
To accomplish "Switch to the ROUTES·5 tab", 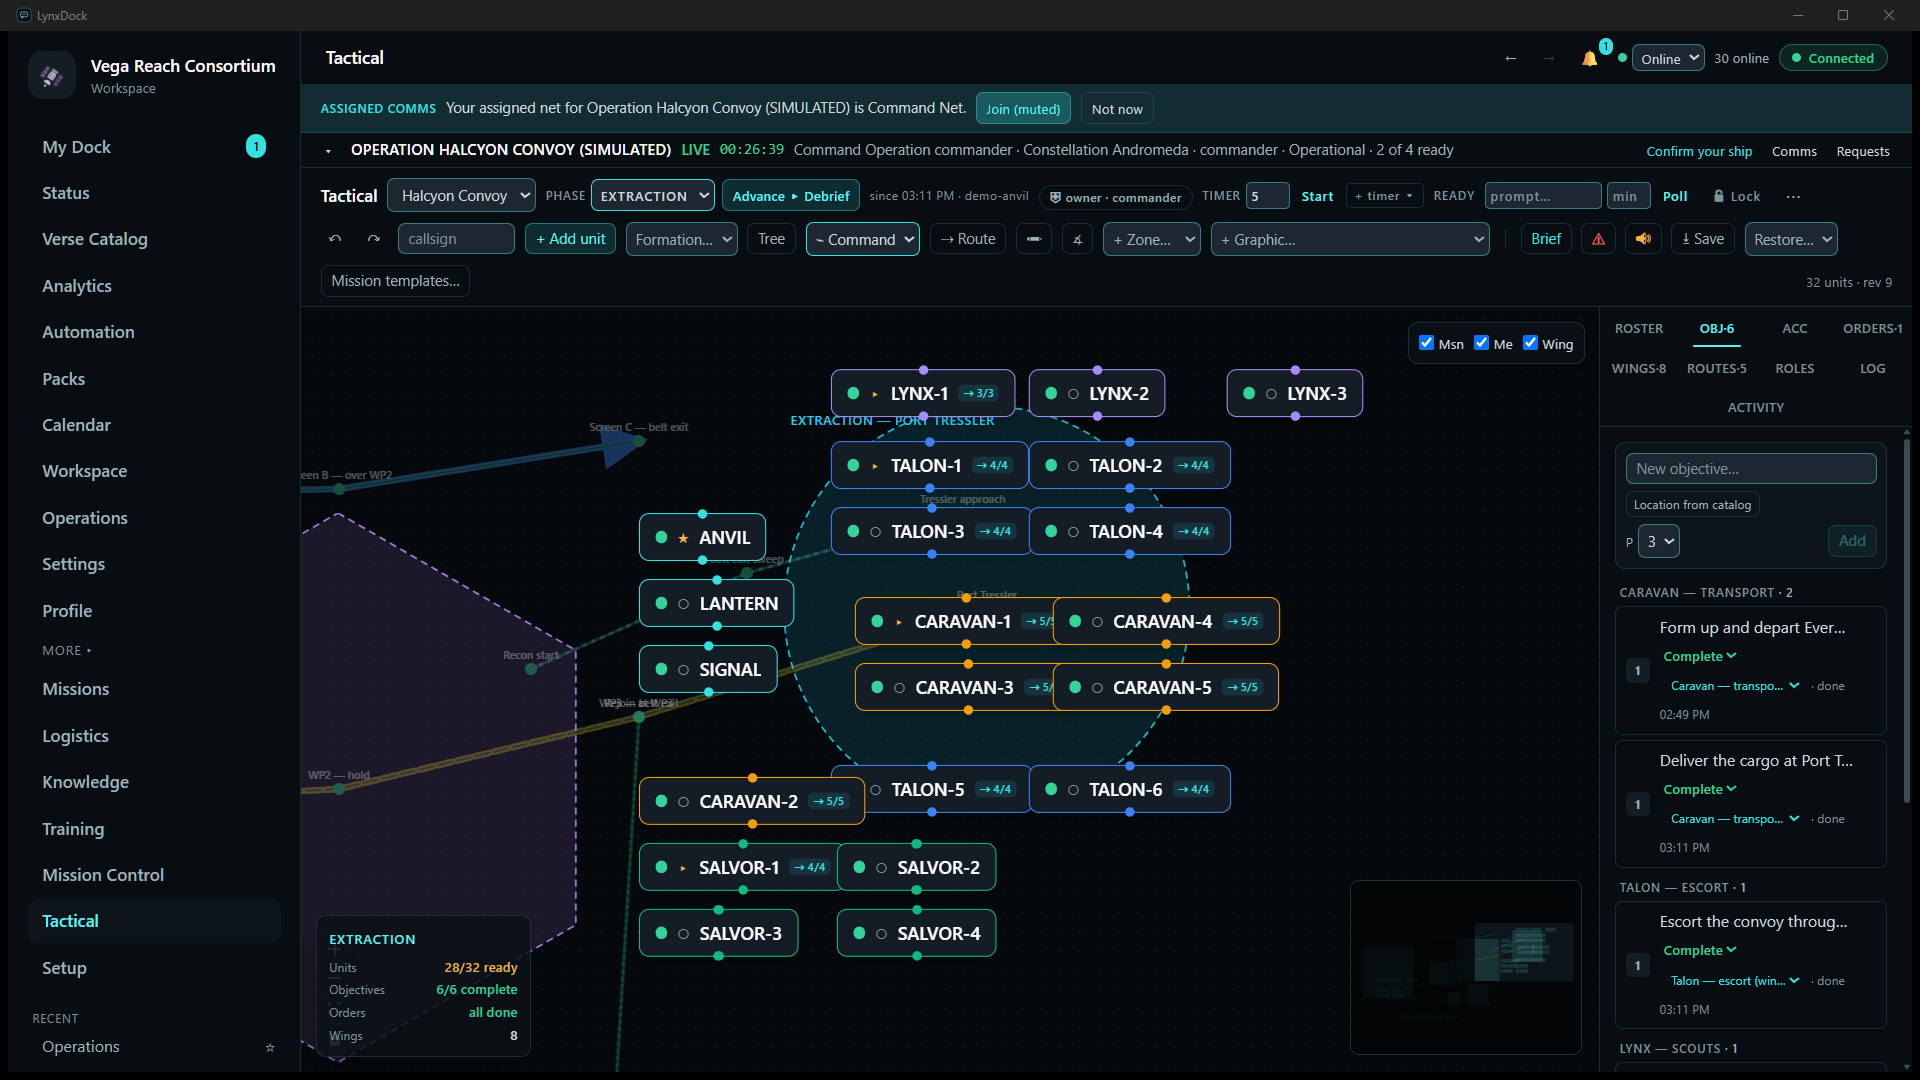I will (1717, 368).
